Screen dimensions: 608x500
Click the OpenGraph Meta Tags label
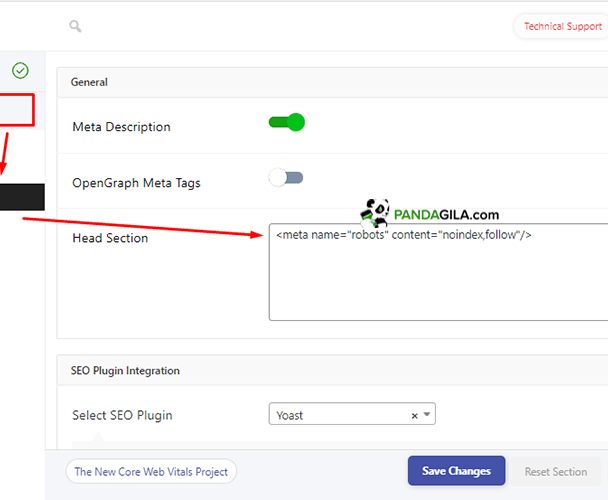136,183
